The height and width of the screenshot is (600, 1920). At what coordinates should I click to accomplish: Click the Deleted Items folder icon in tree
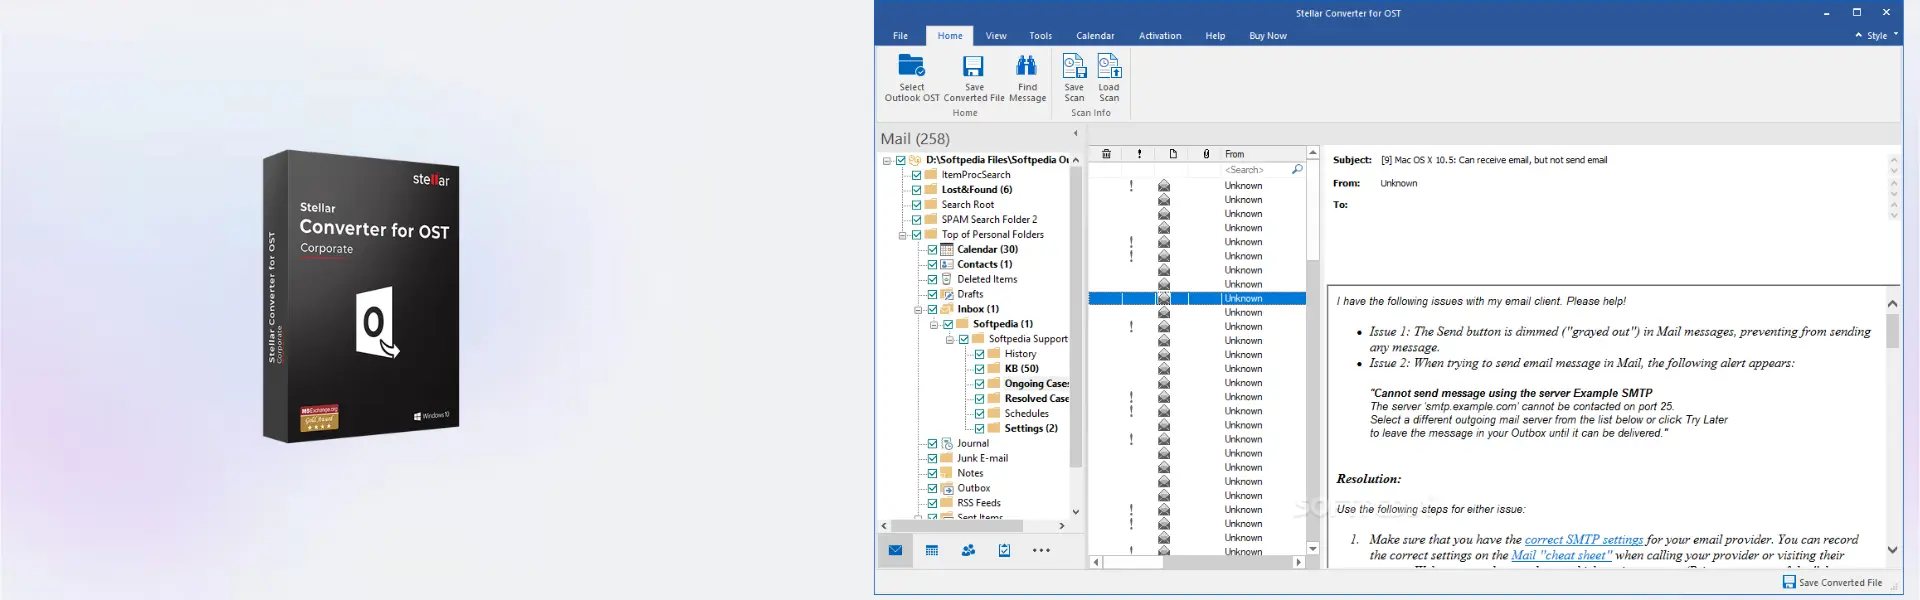pyautogui.click(x=947, y=279)
